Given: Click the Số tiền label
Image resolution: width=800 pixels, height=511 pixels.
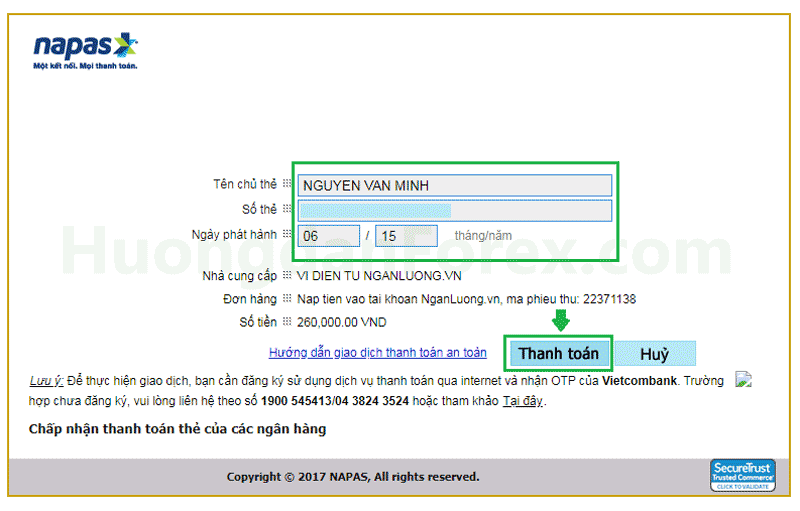Looking at the screenshot, I should (x=258, y=322).
